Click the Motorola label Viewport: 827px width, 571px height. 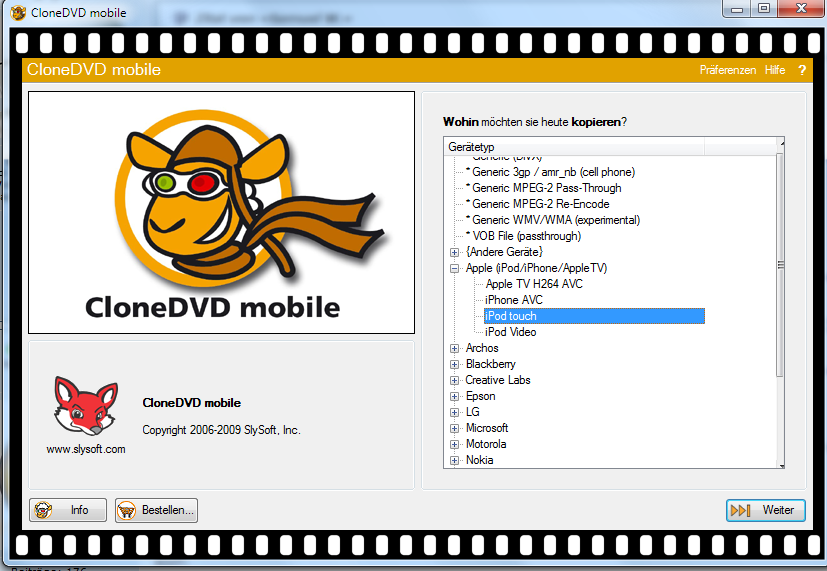[x=486, y=444]
